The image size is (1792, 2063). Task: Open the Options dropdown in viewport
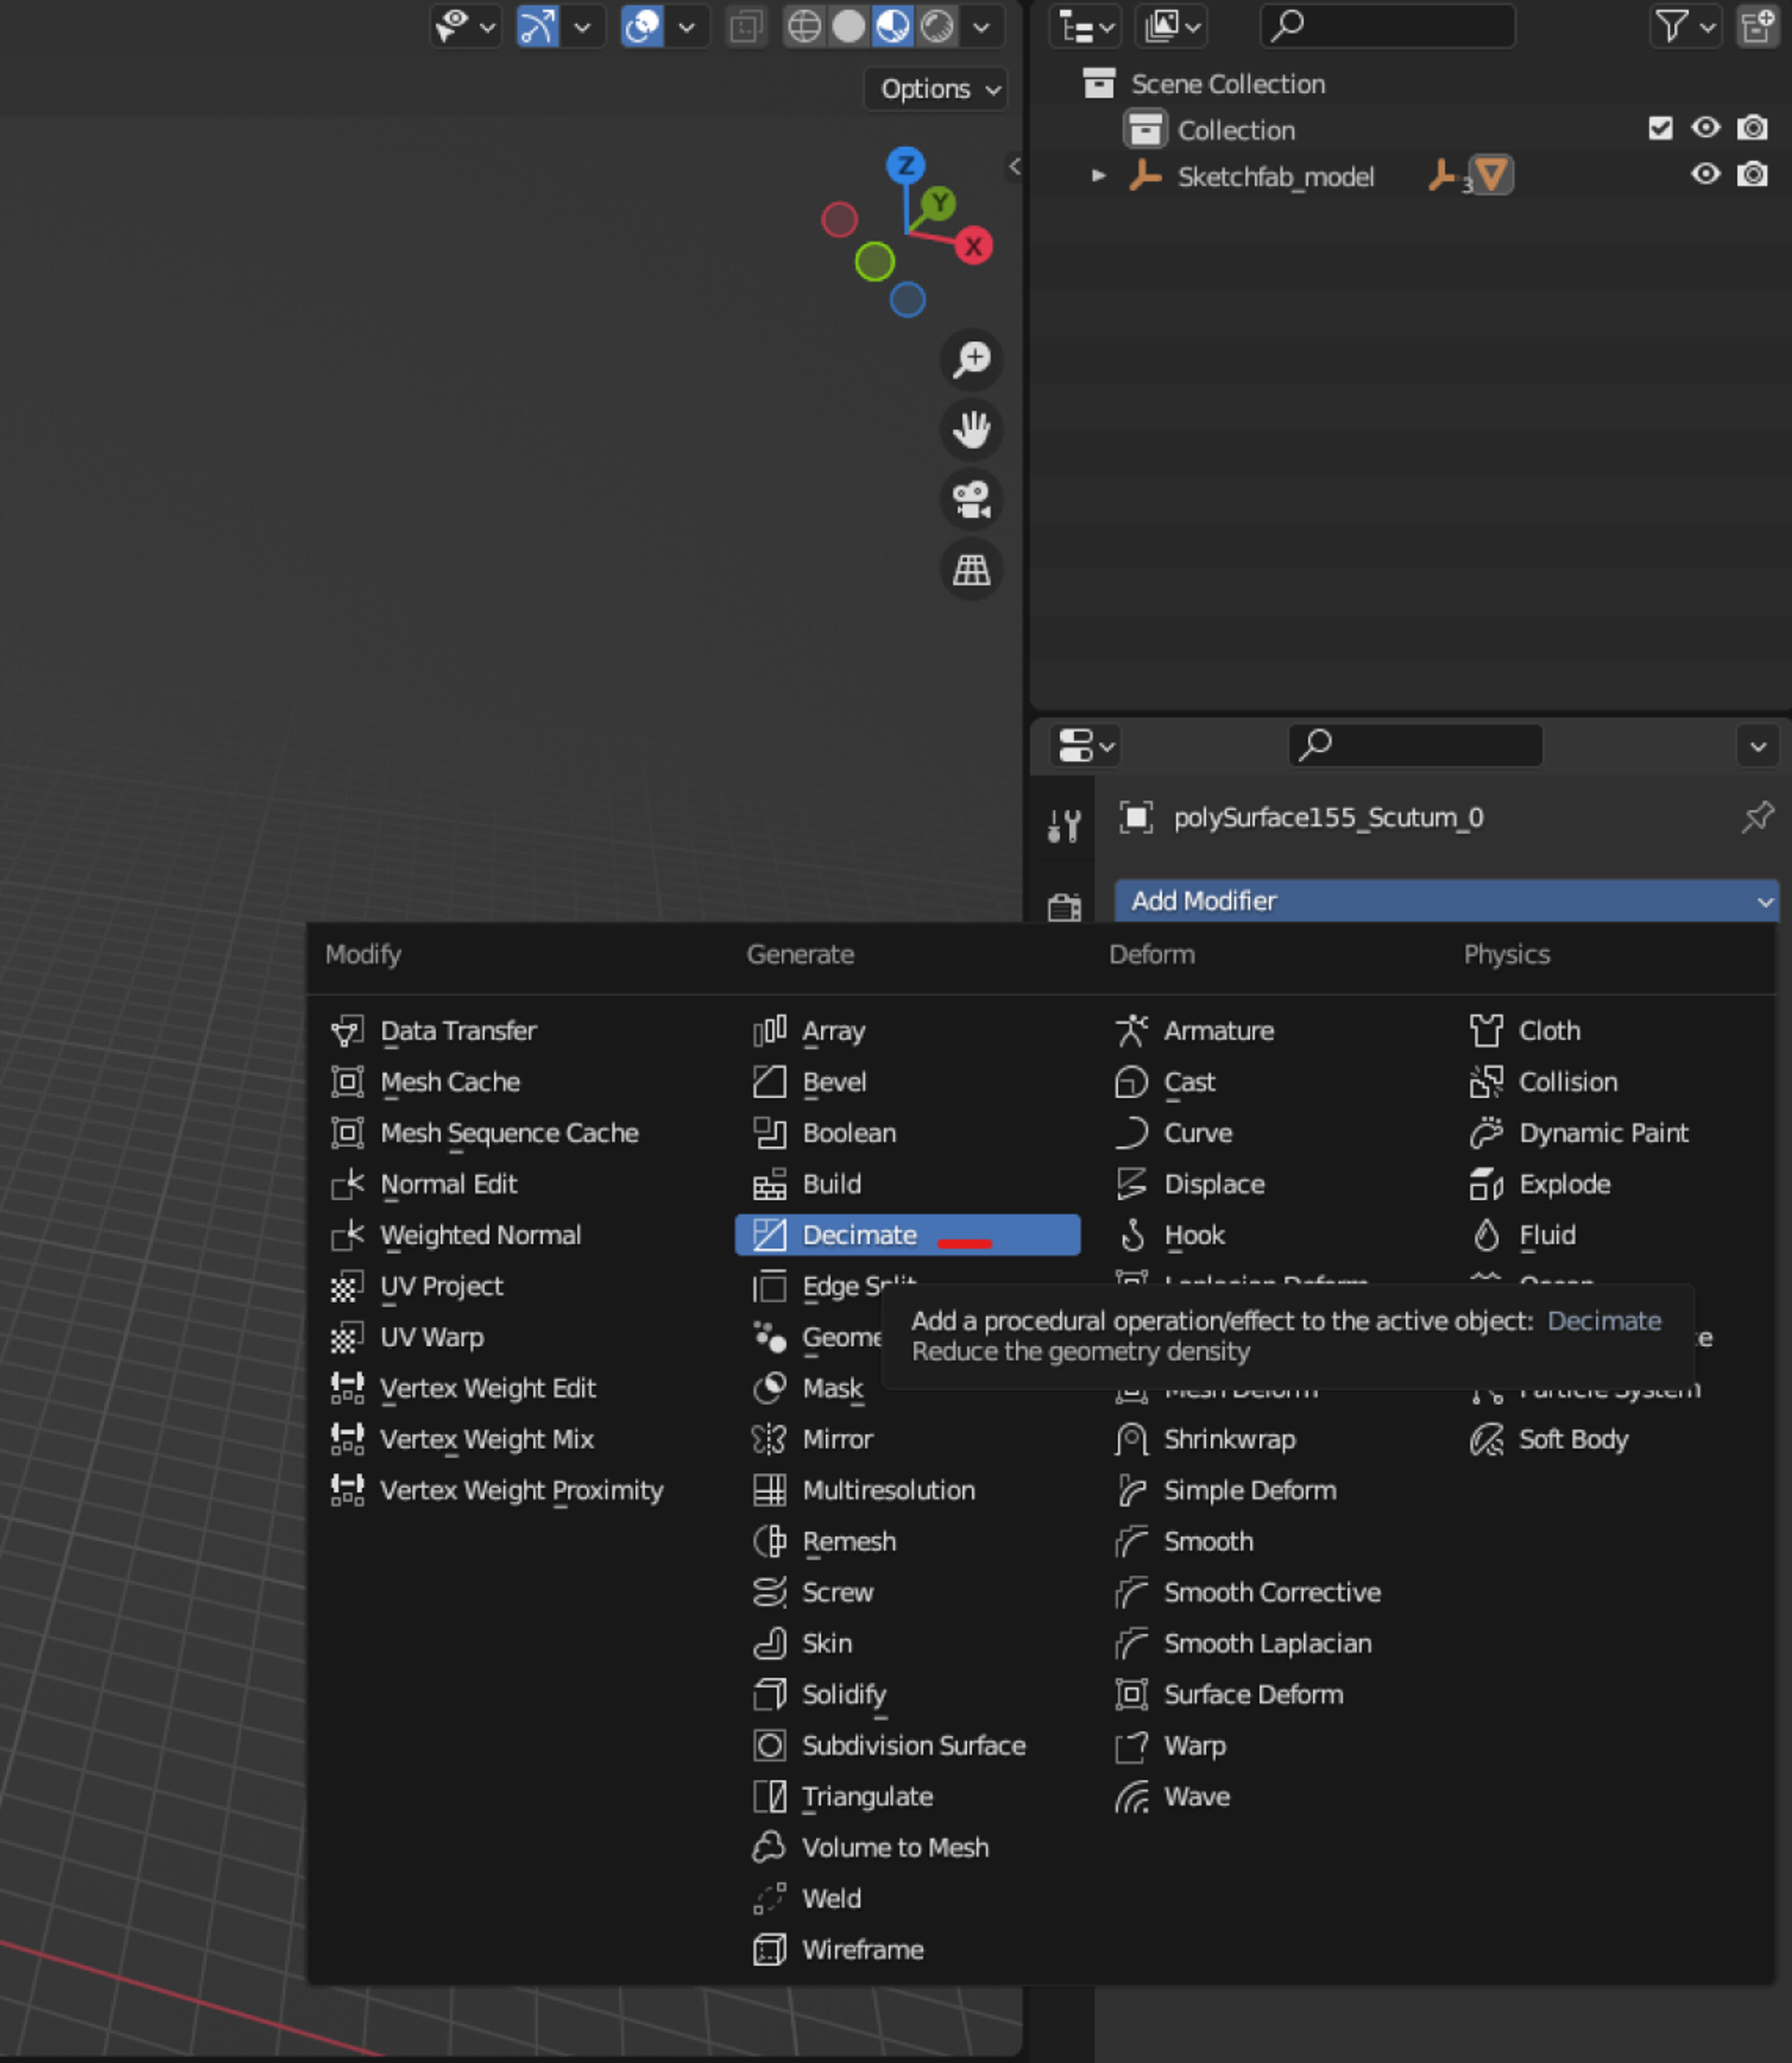pos(936,89)
